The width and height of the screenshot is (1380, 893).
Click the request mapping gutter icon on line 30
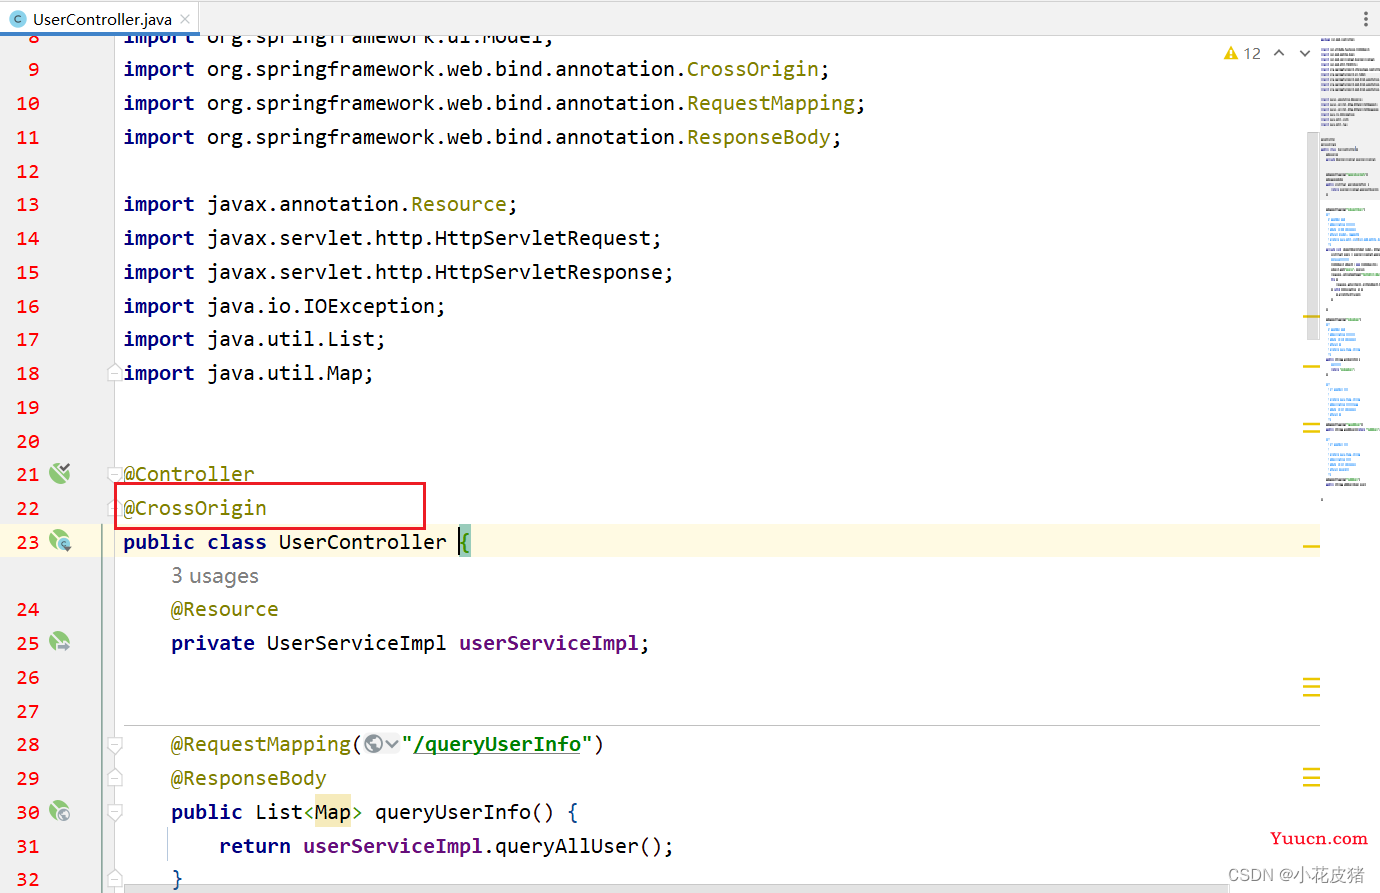(60, 811)
